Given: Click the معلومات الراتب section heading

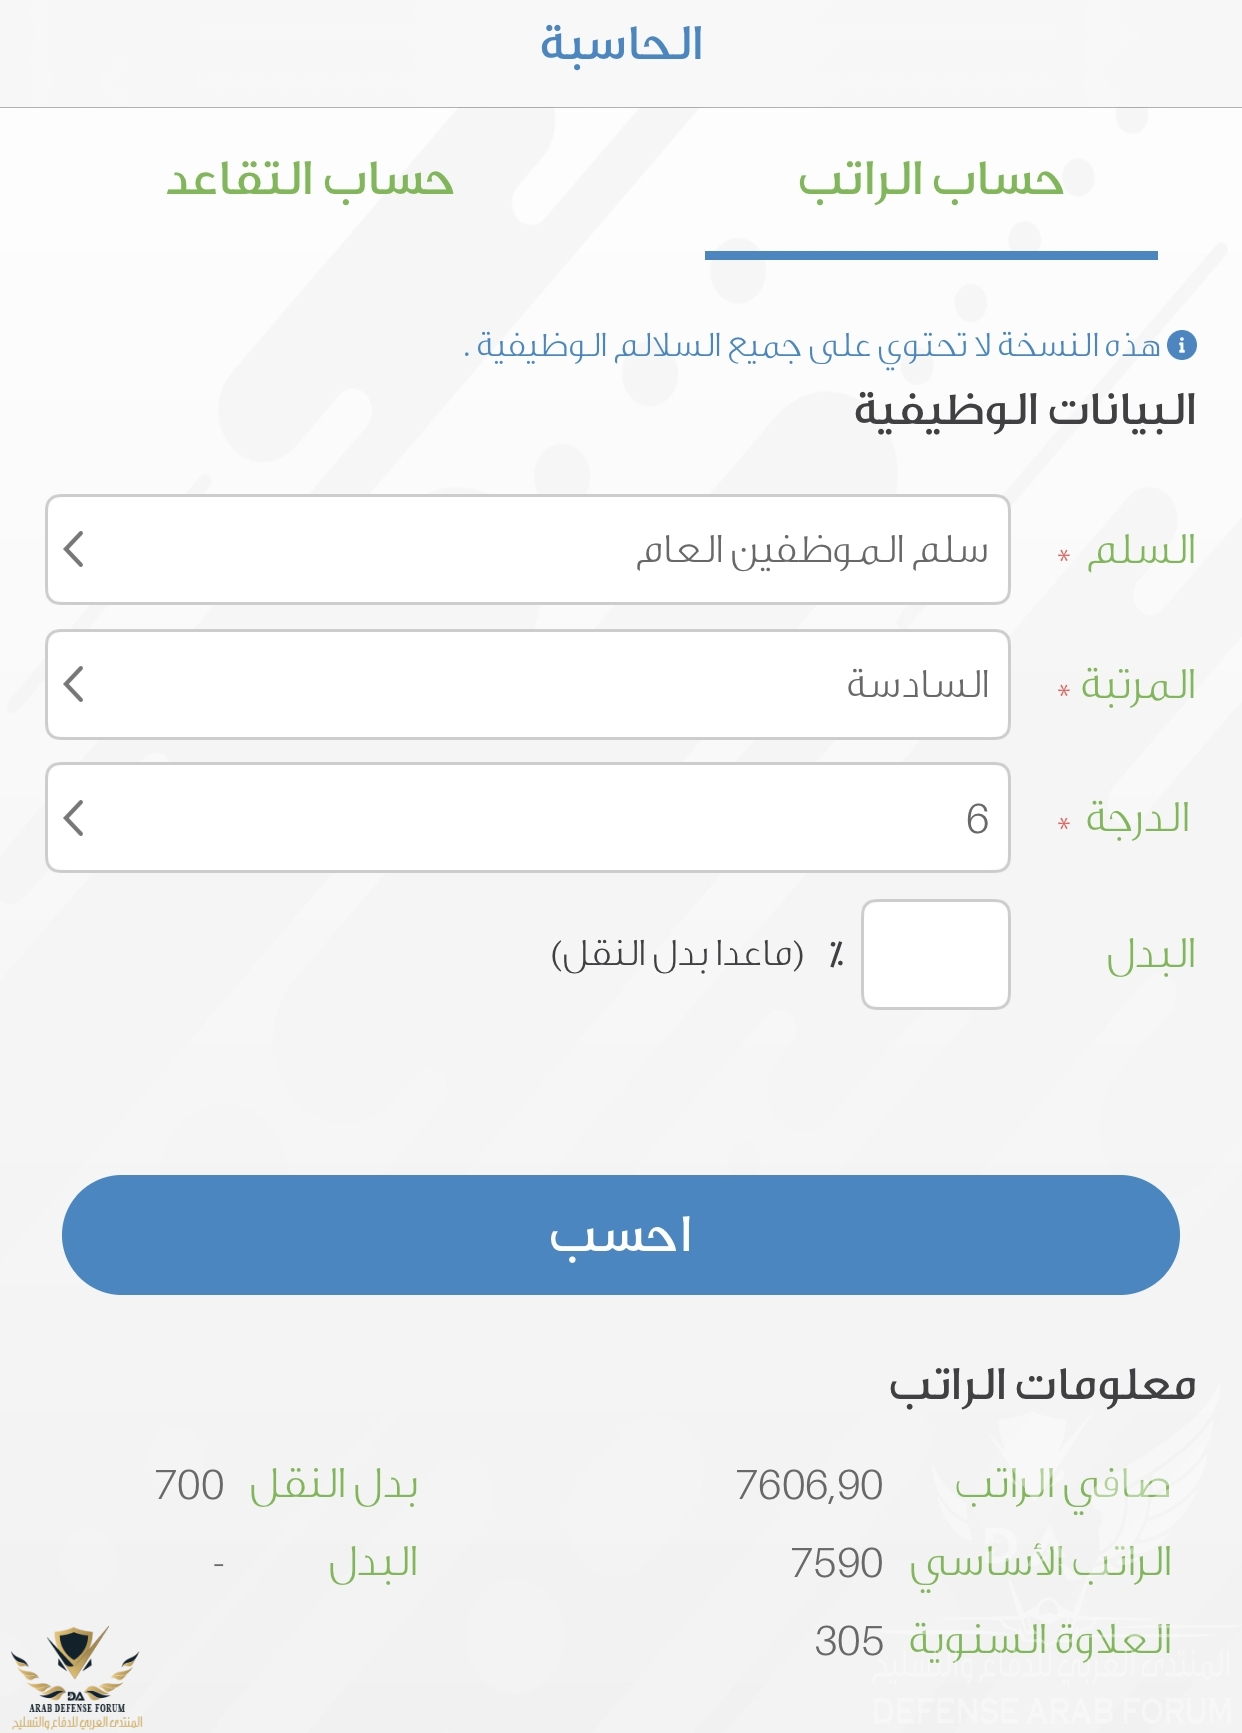Looking at the screenshot, I should coord(1042,1385).
